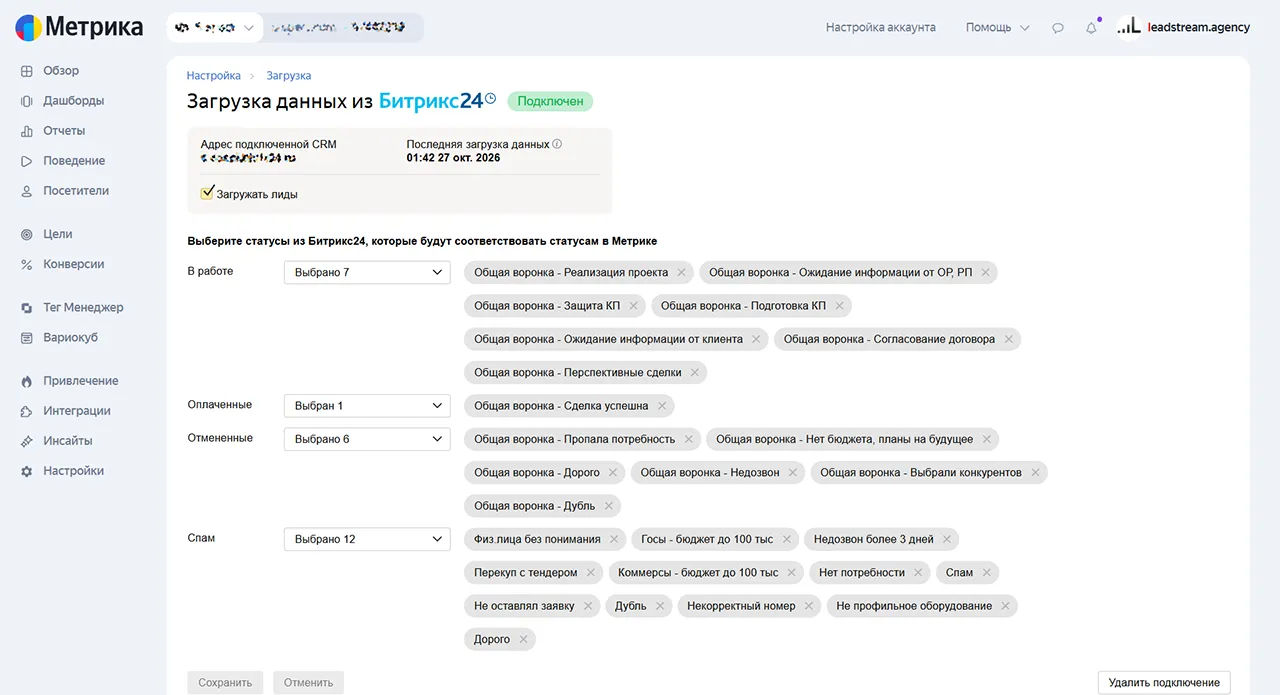Viewport: 1280px width, 695px height.
Task: Click the 'Отменить' button
Action: point(308,683)
